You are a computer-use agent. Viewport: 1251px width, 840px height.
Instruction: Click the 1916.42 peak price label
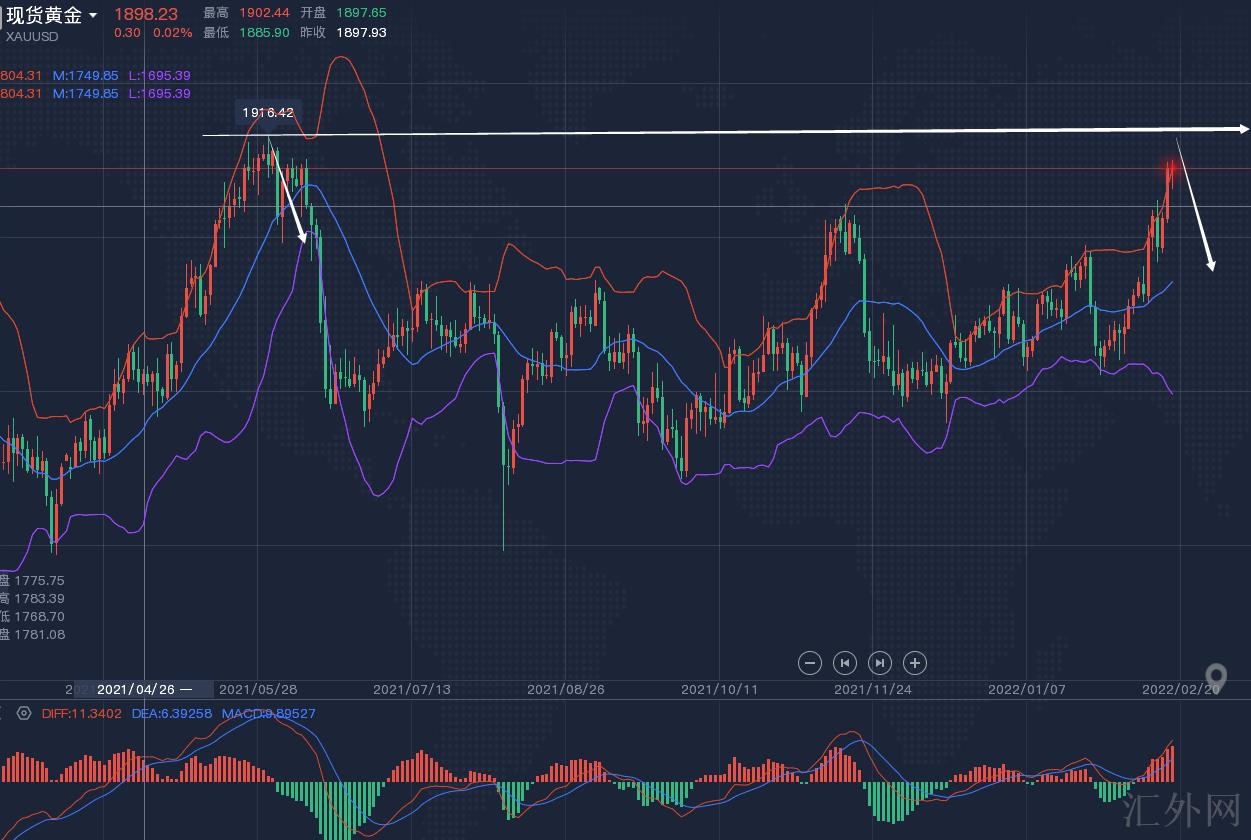pos(268,112)
